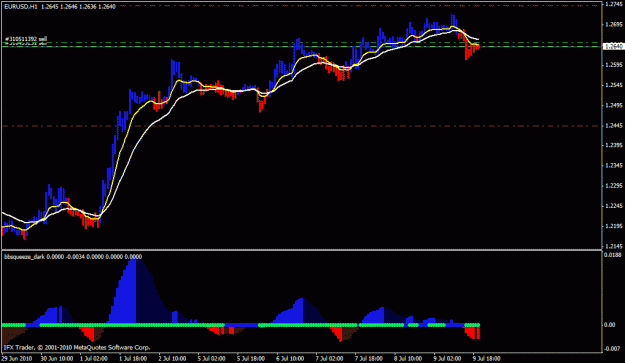Screen dimensions: 625x363
Task: Click the 7 Jul 02:00 time label
Action: 329,359
